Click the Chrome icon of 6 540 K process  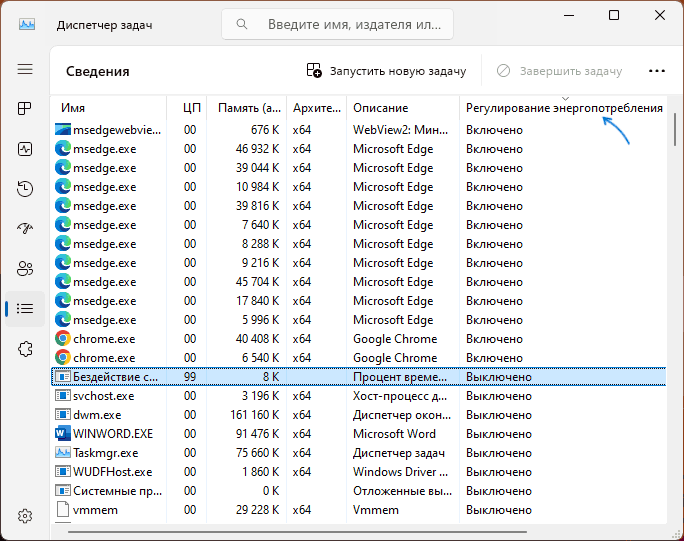click(x=63, y=358)
